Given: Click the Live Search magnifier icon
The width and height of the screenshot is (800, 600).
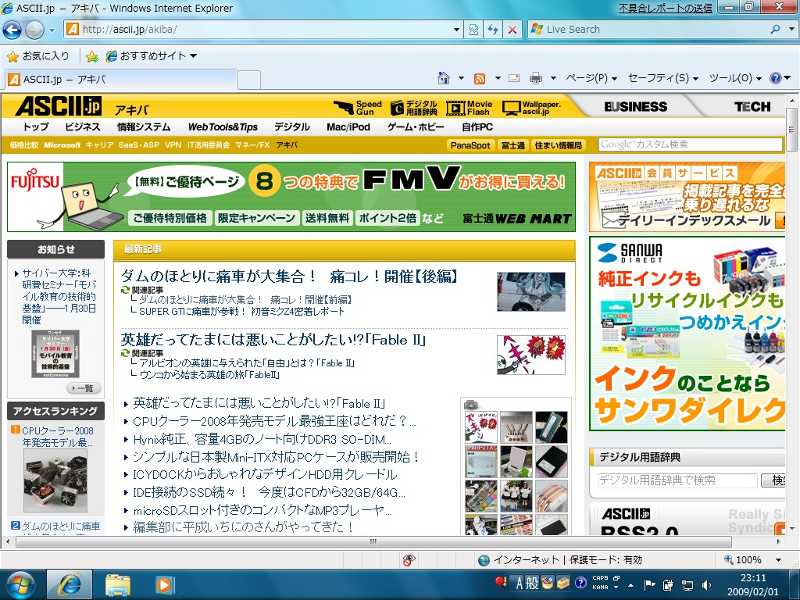Looking at the screenshot, I should [776, 30].
